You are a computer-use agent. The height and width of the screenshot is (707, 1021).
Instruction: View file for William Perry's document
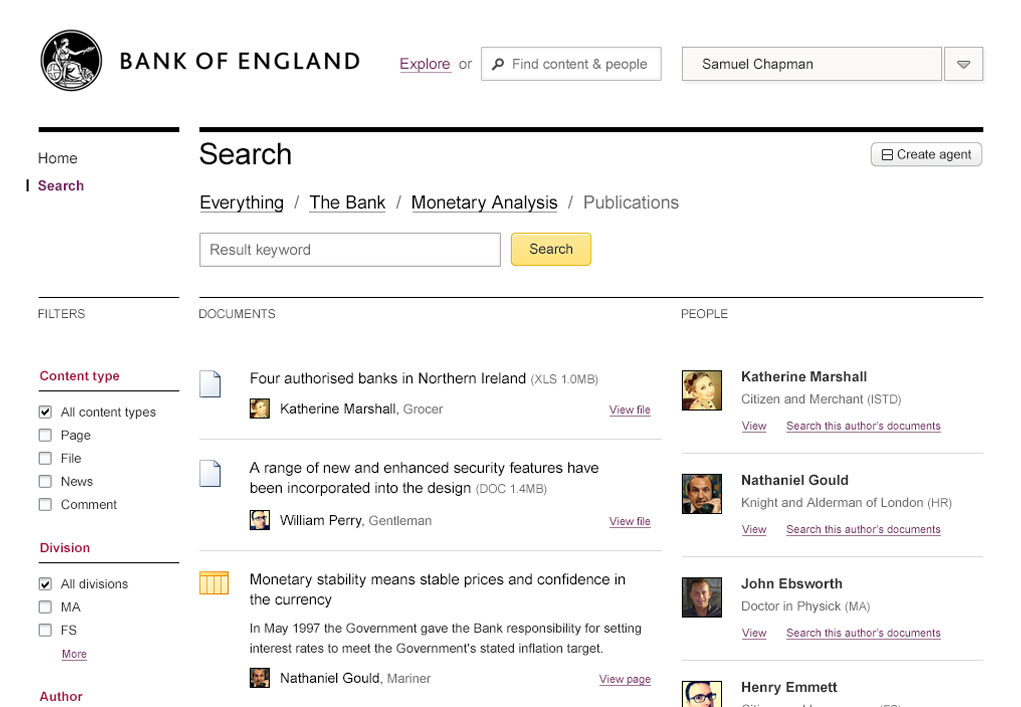(x=630, y=521)
